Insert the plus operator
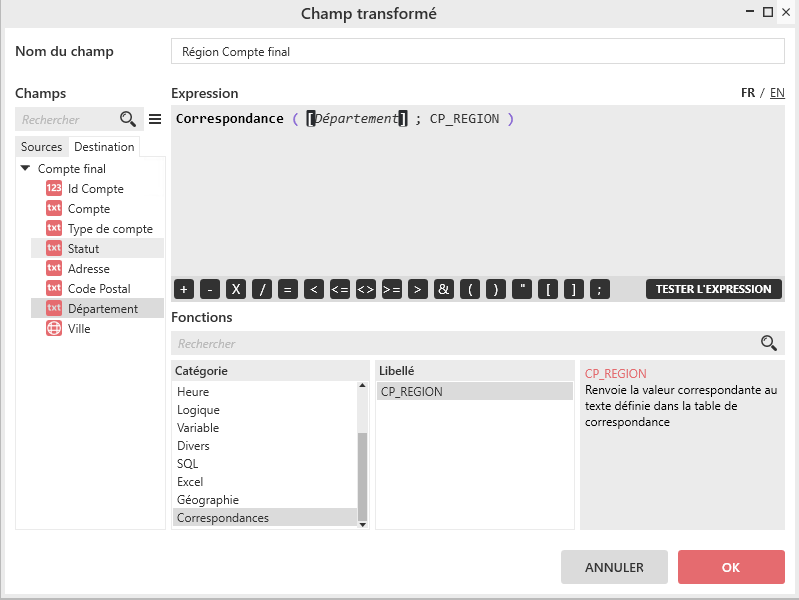The height and width of the screenshot is (600, 799). coord(184,289)
